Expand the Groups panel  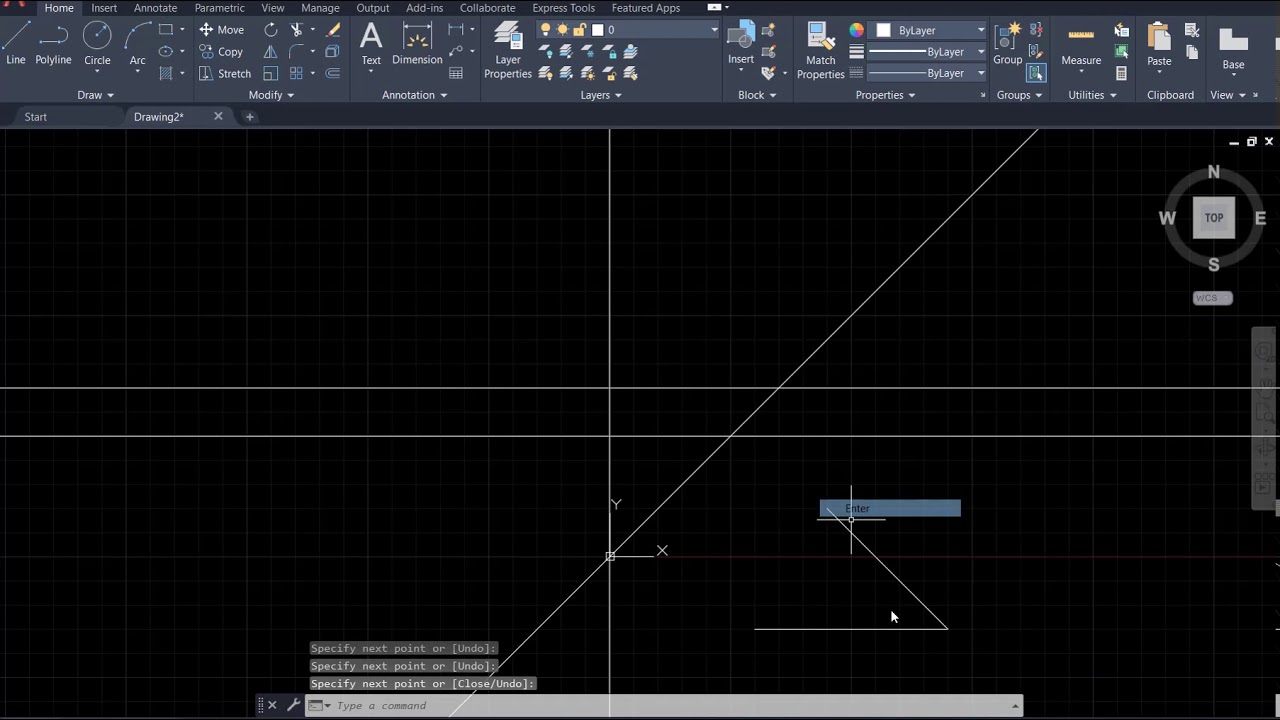click(x=1019, y=95)
